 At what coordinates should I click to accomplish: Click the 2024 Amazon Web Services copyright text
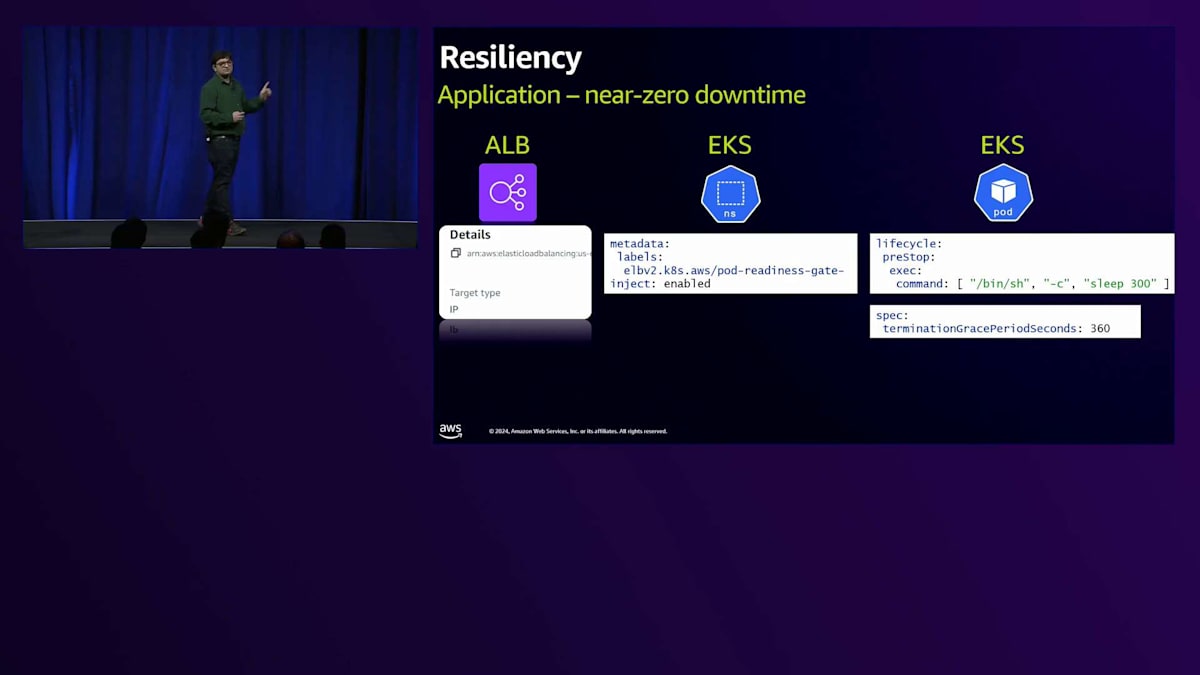coord(578,431)
